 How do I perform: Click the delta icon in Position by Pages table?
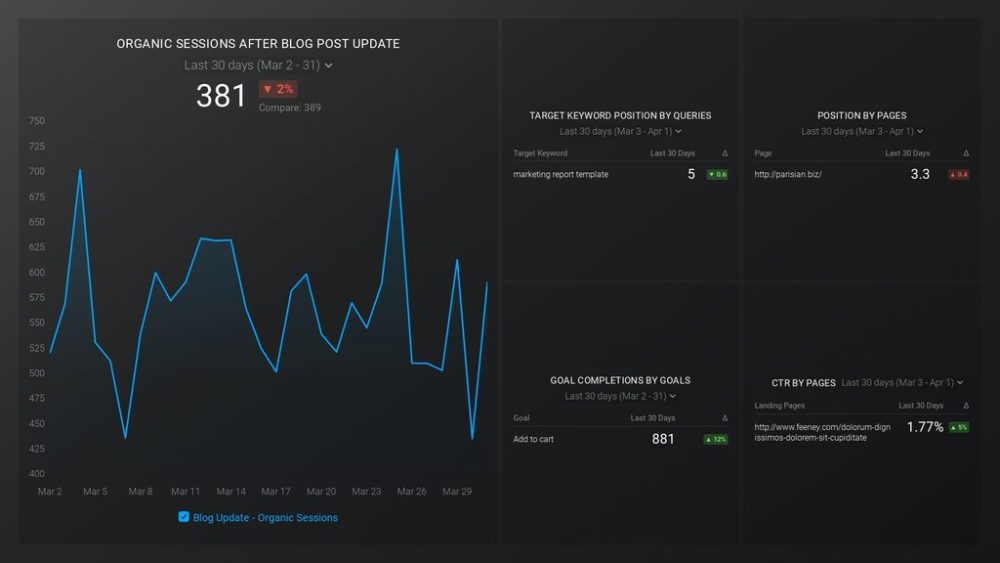965,153
